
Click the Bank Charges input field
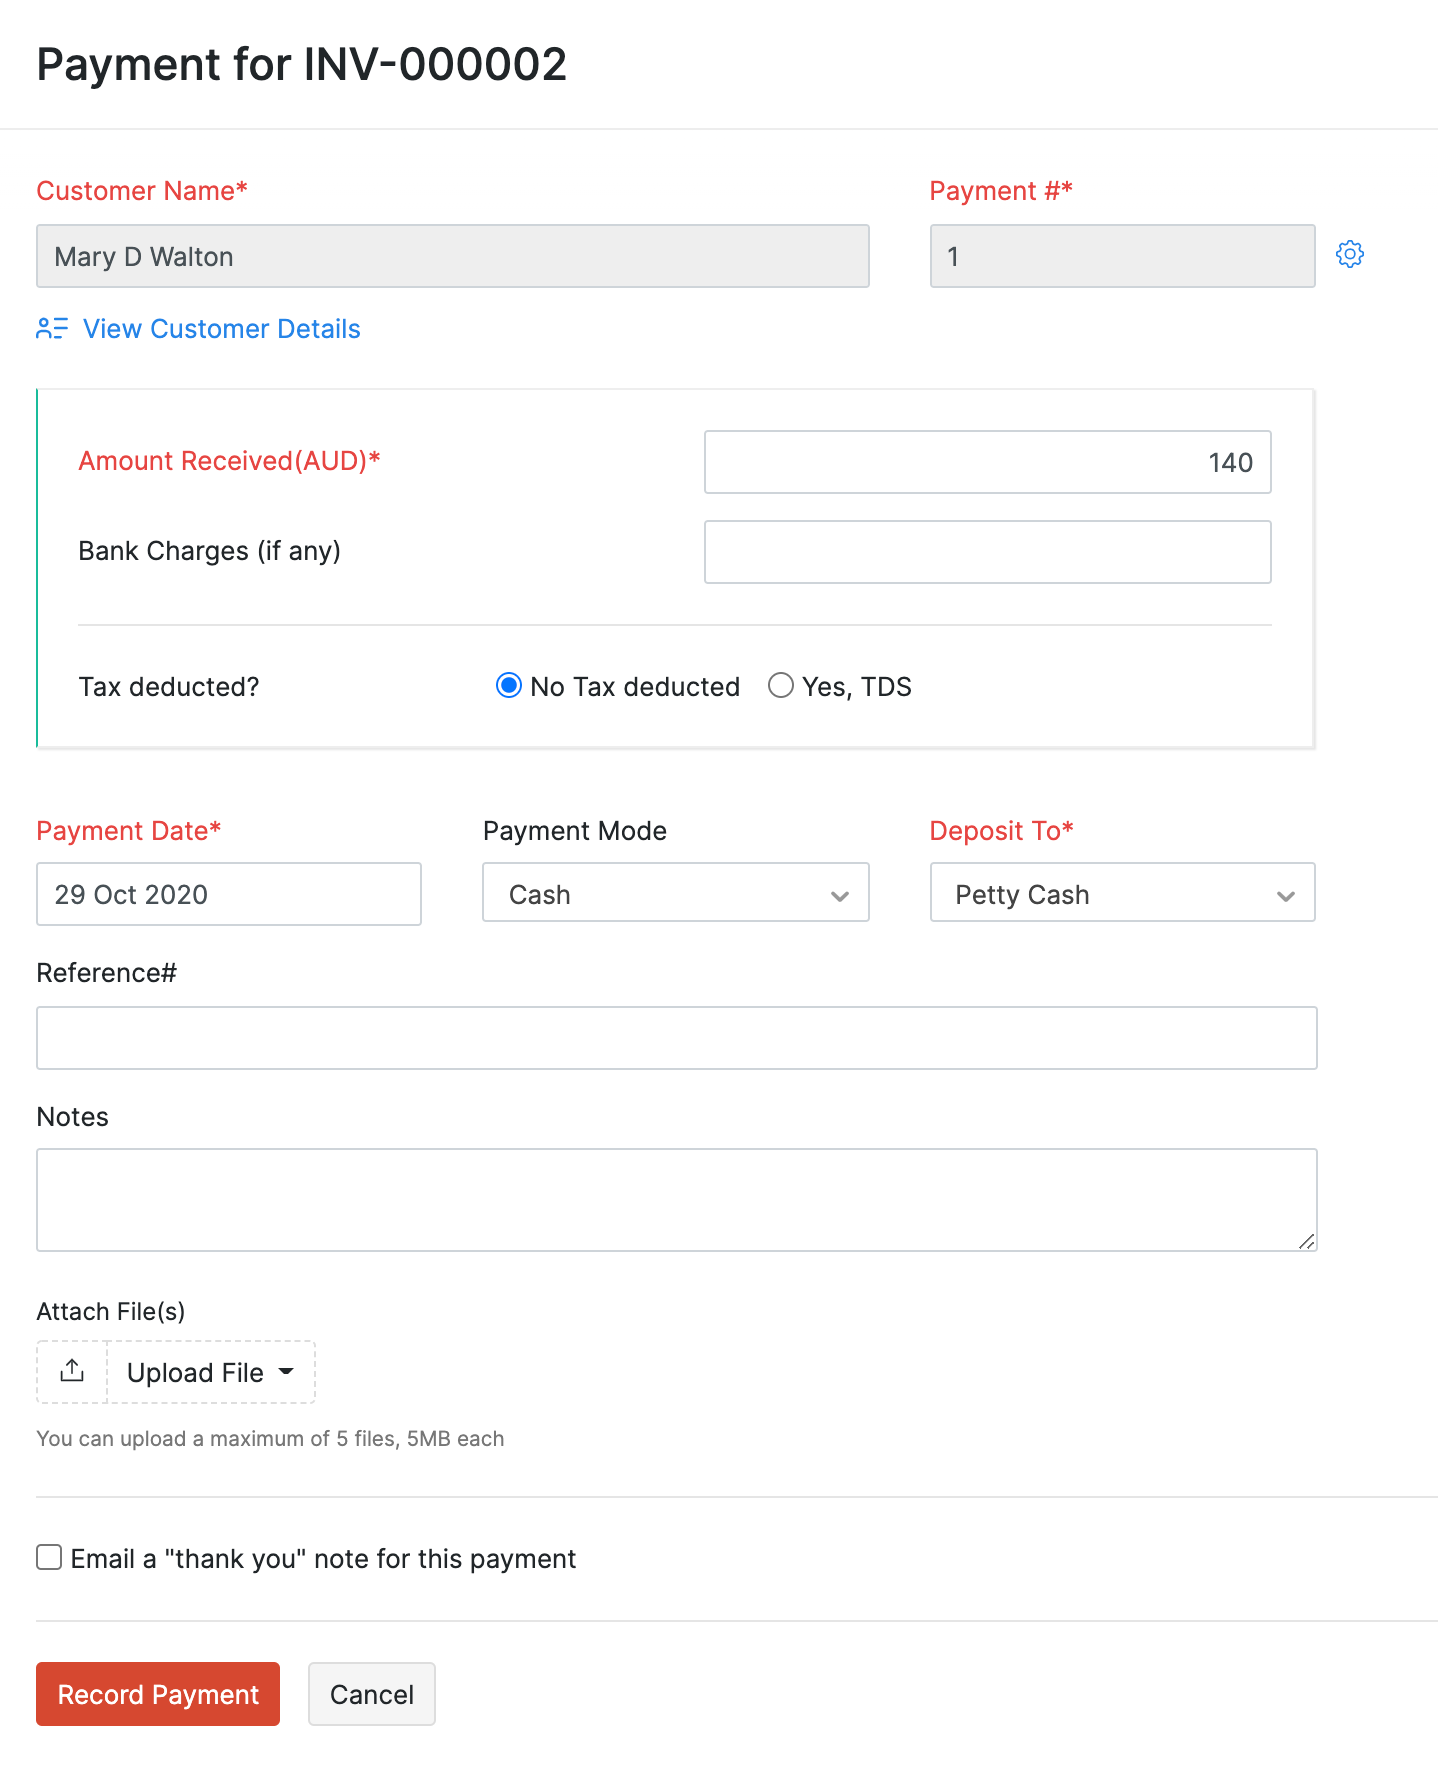point(987,551)
